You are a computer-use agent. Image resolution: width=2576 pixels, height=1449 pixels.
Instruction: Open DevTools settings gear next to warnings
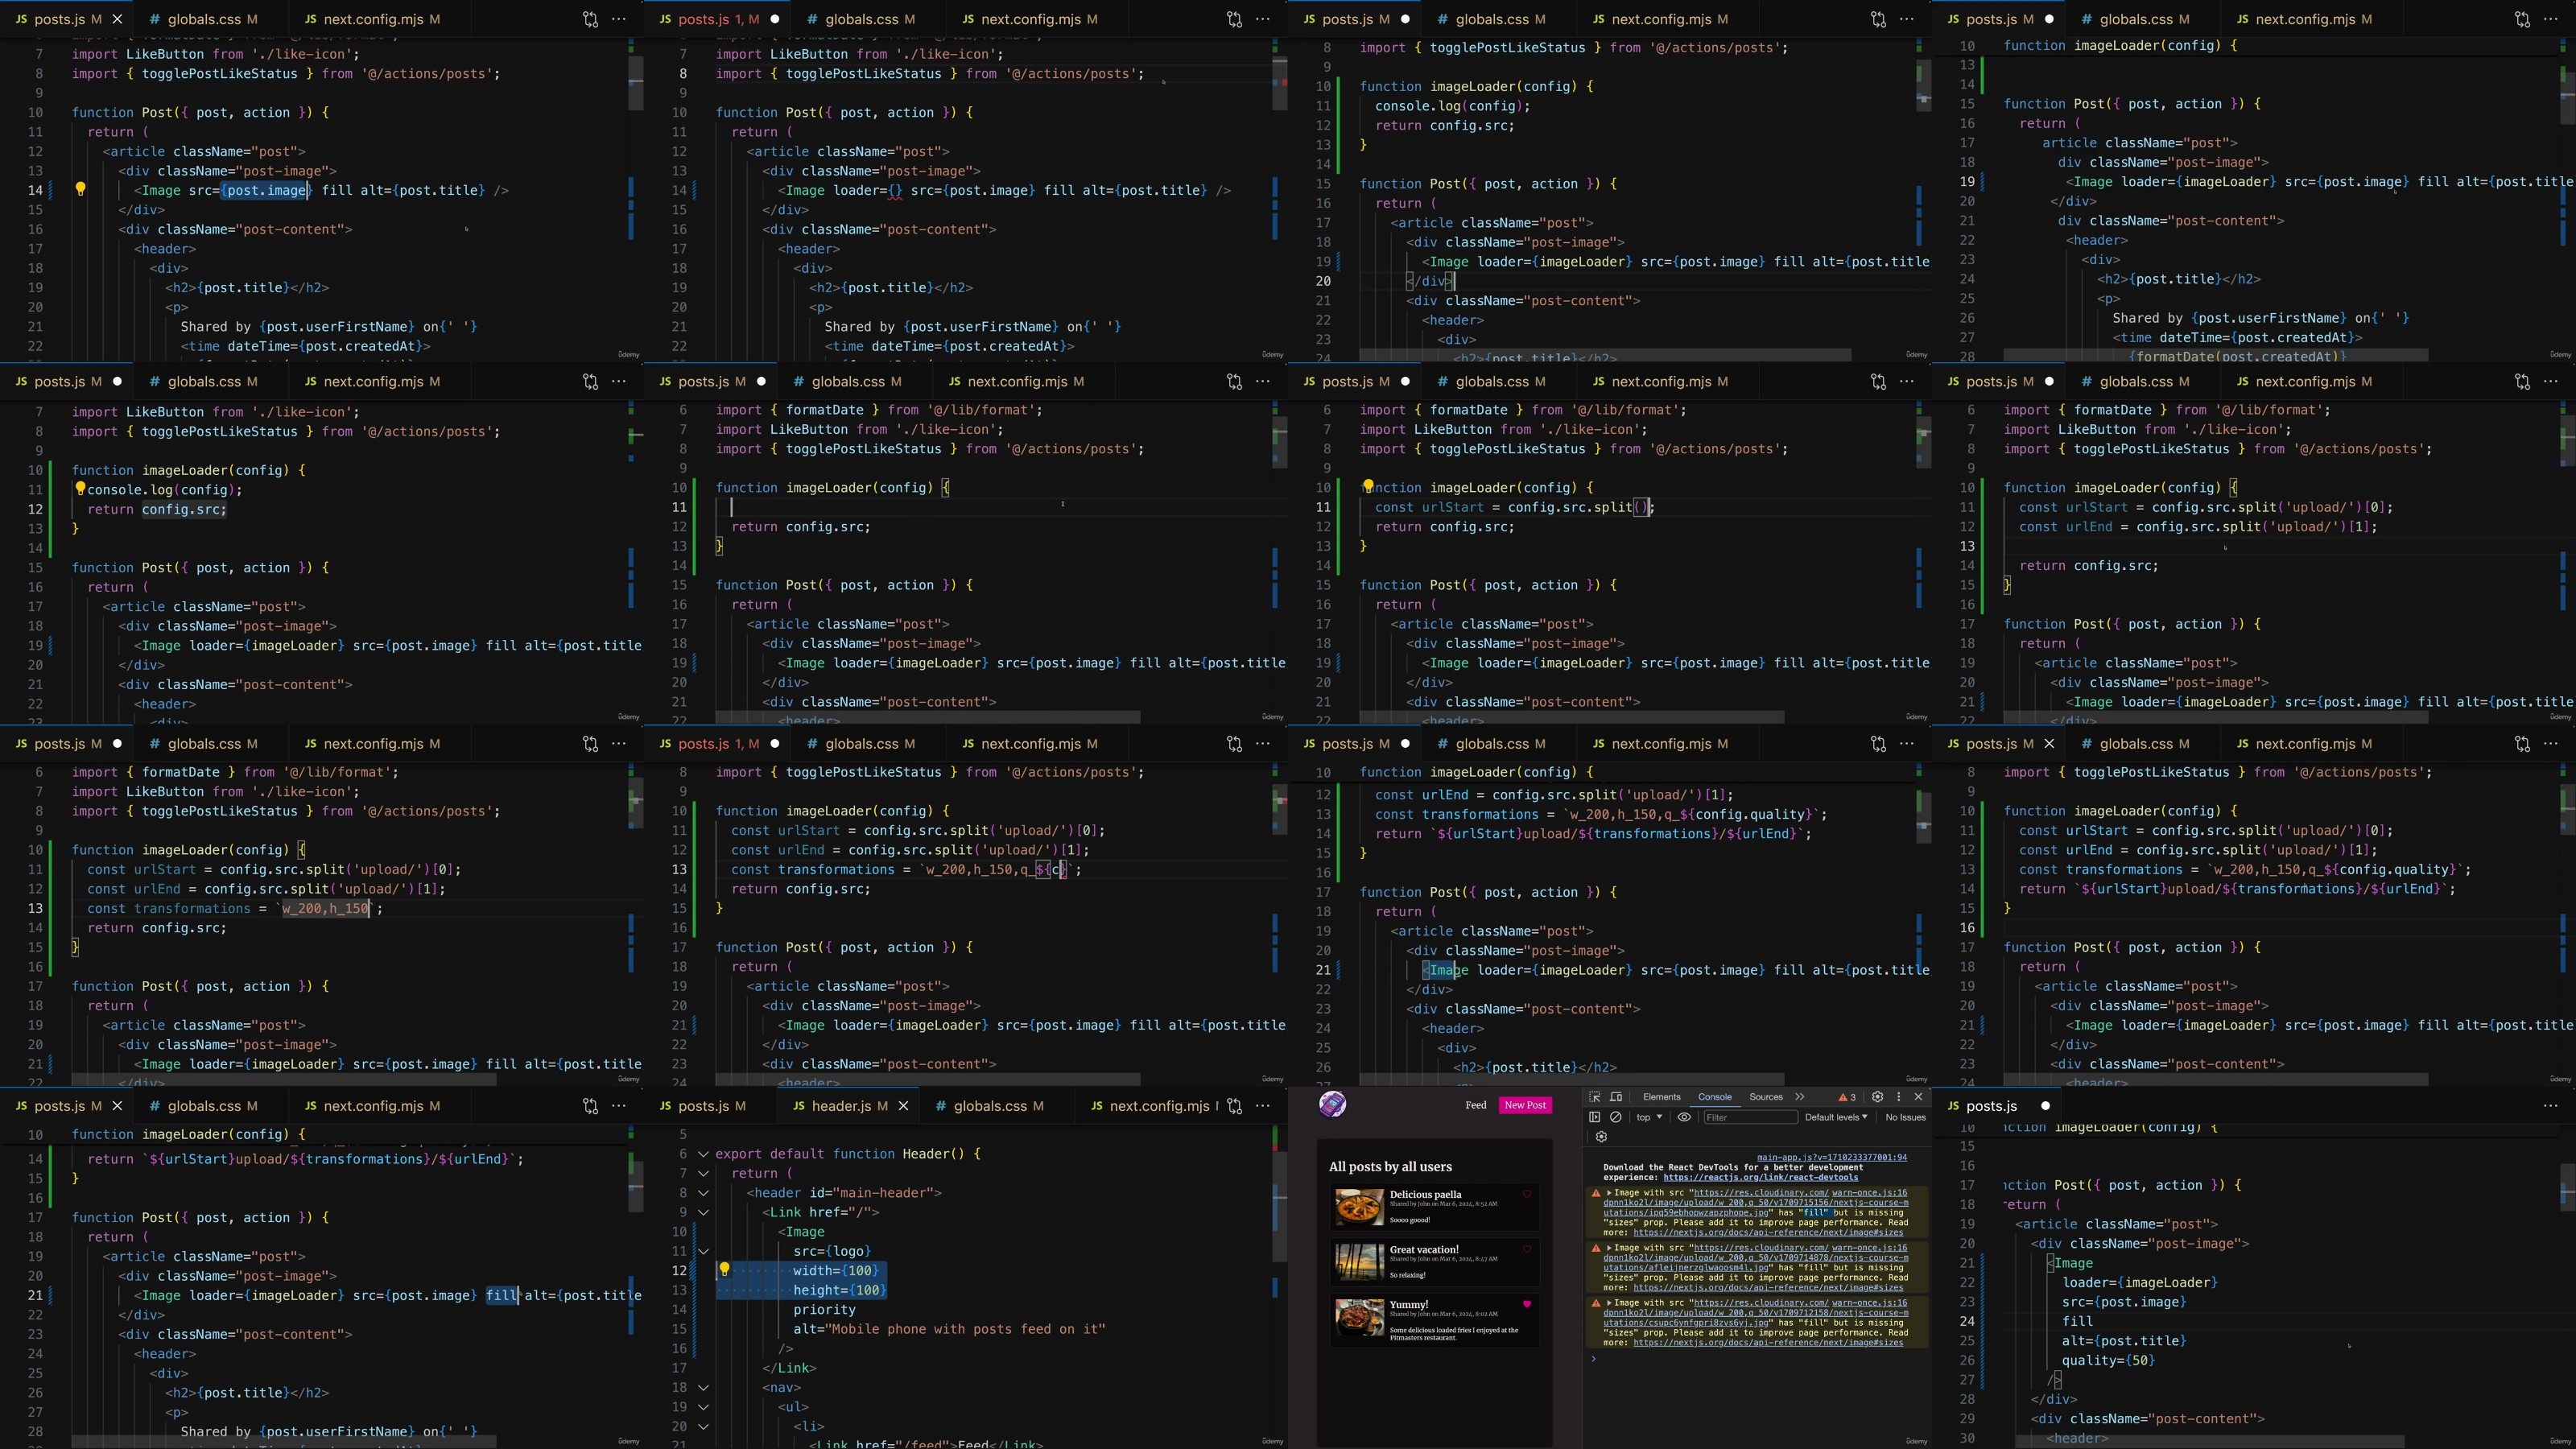point(1877,1097)
